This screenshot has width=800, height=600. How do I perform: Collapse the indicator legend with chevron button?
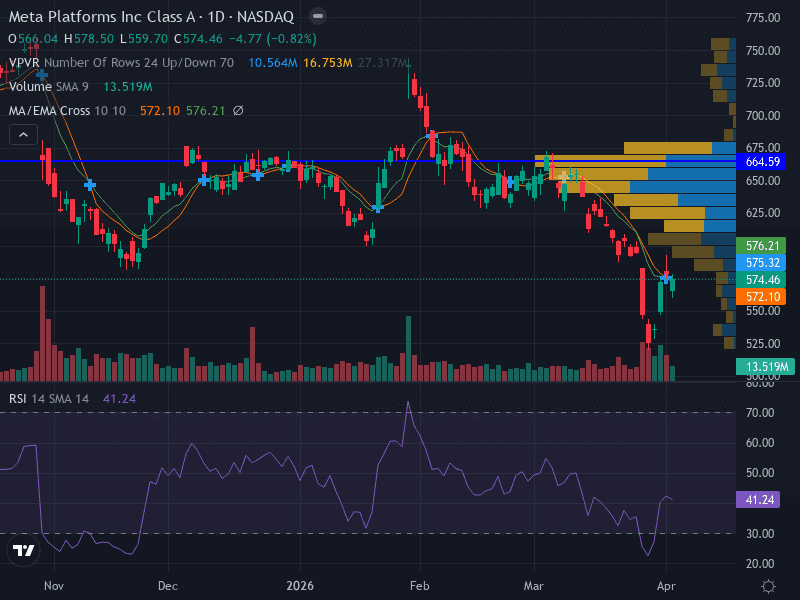pyautogui.click(x=23, y=135)
